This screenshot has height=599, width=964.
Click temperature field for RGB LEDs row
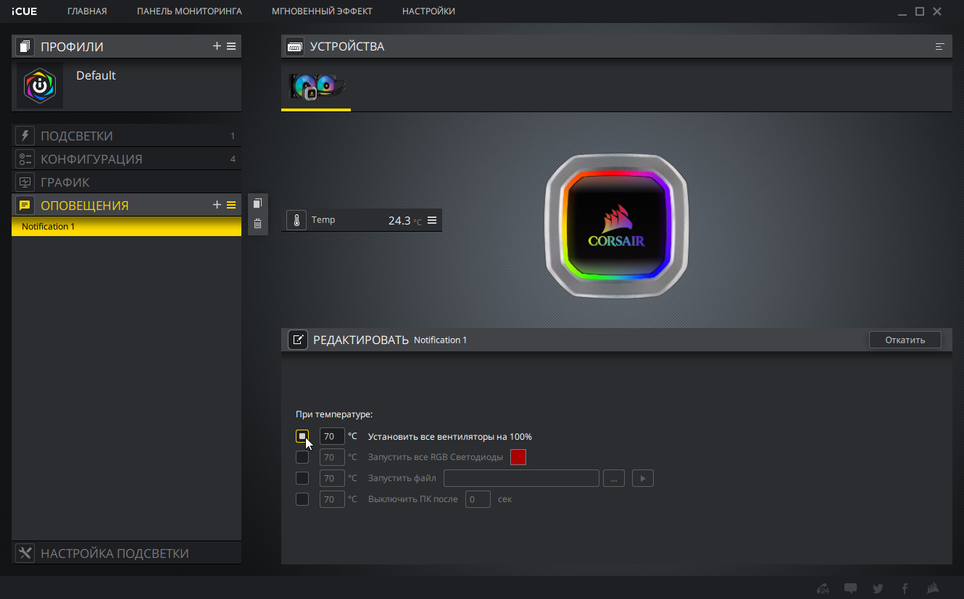pos(331,457)
